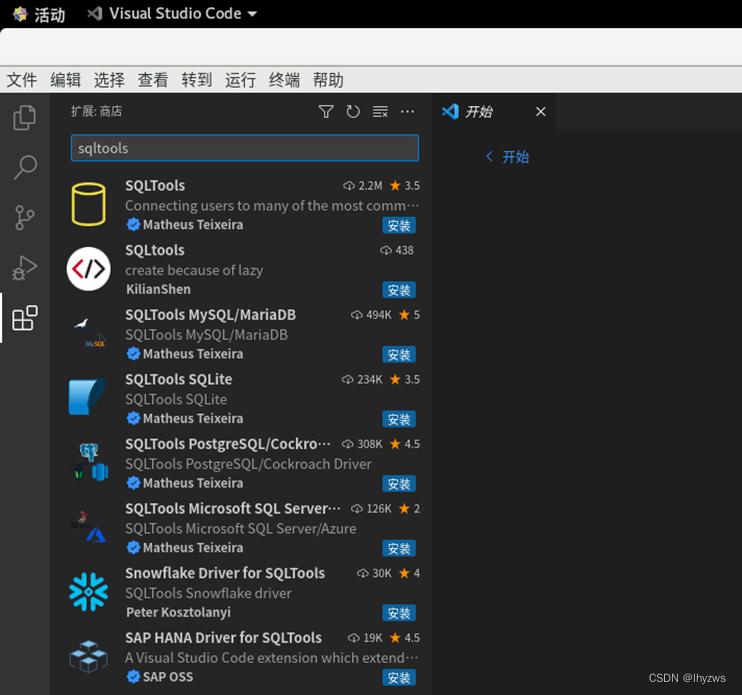Install SAP HANA Driver for SQLTools
The height and width of the screenshot is (695, 742).
coord(399,677)
